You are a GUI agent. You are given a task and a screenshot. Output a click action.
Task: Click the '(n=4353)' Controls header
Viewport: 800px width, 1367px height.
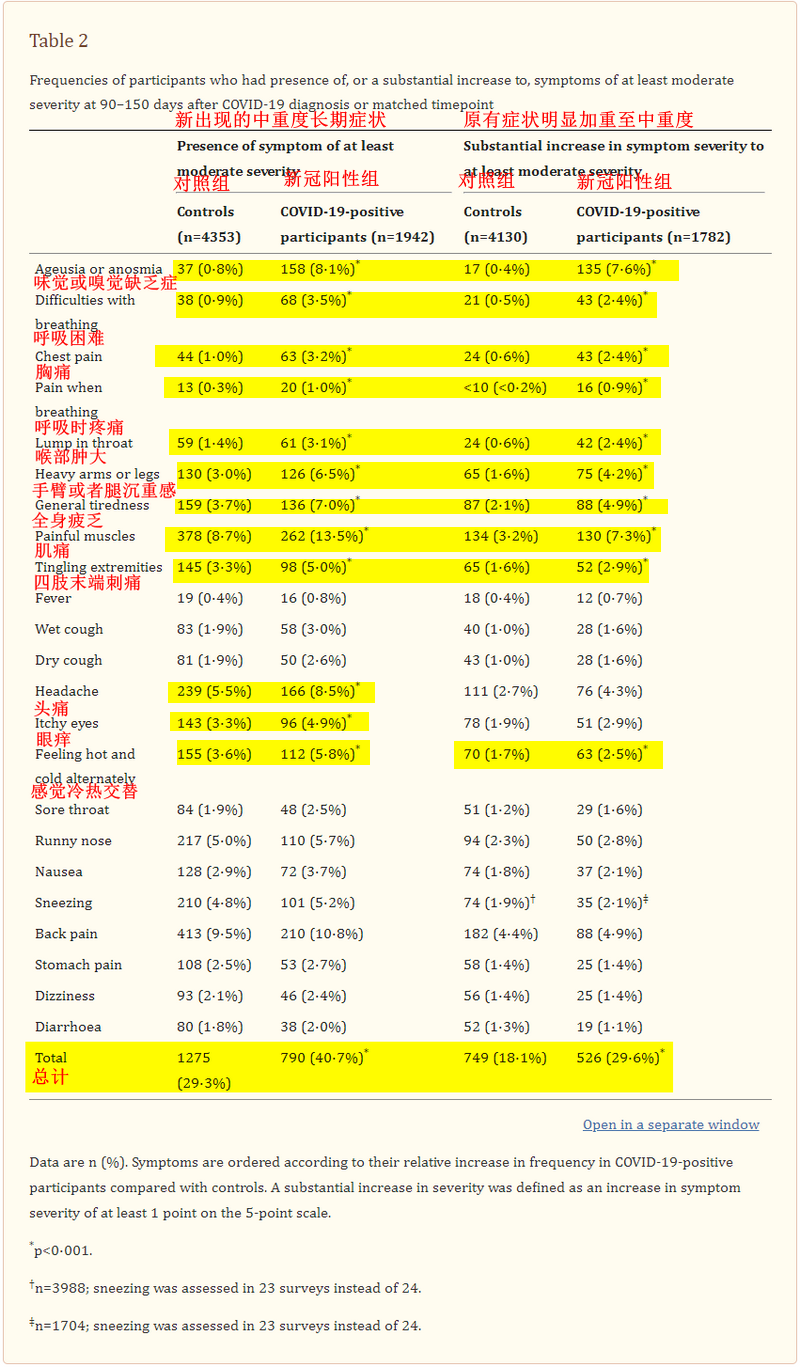[209, 237]
